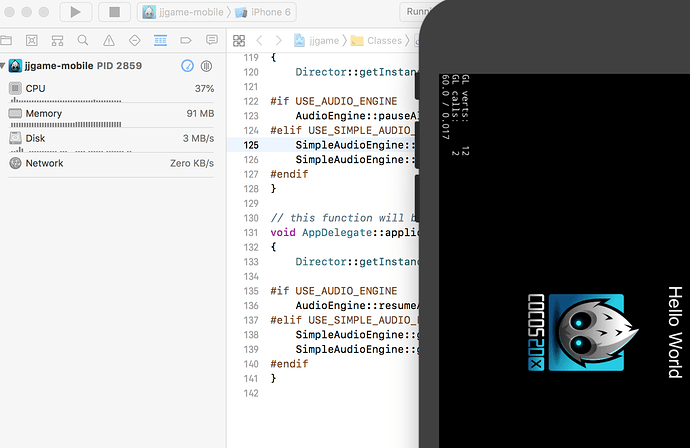This screenshot has width=690, height=448.
Task: Click 'Director::getInstance' on line 133
Action: pyautogui.click(x=357, y=262)
